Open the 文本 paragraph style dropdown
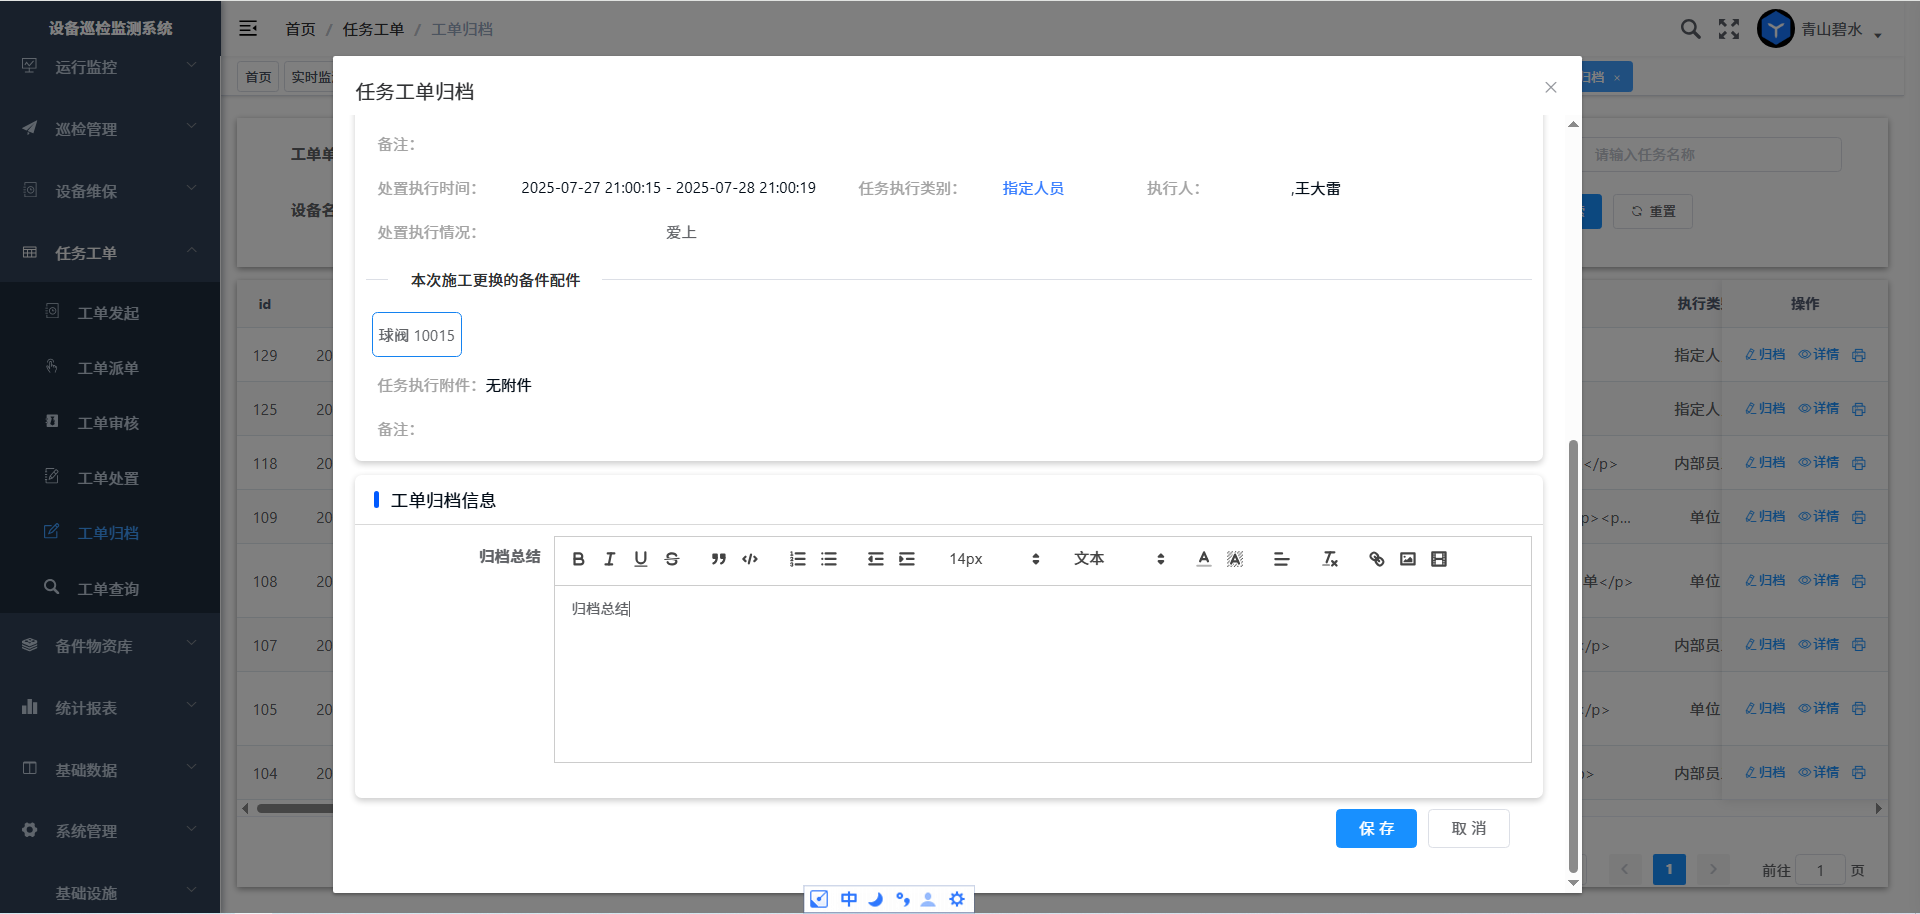1920x914 pixels. tap(1118, 559)
